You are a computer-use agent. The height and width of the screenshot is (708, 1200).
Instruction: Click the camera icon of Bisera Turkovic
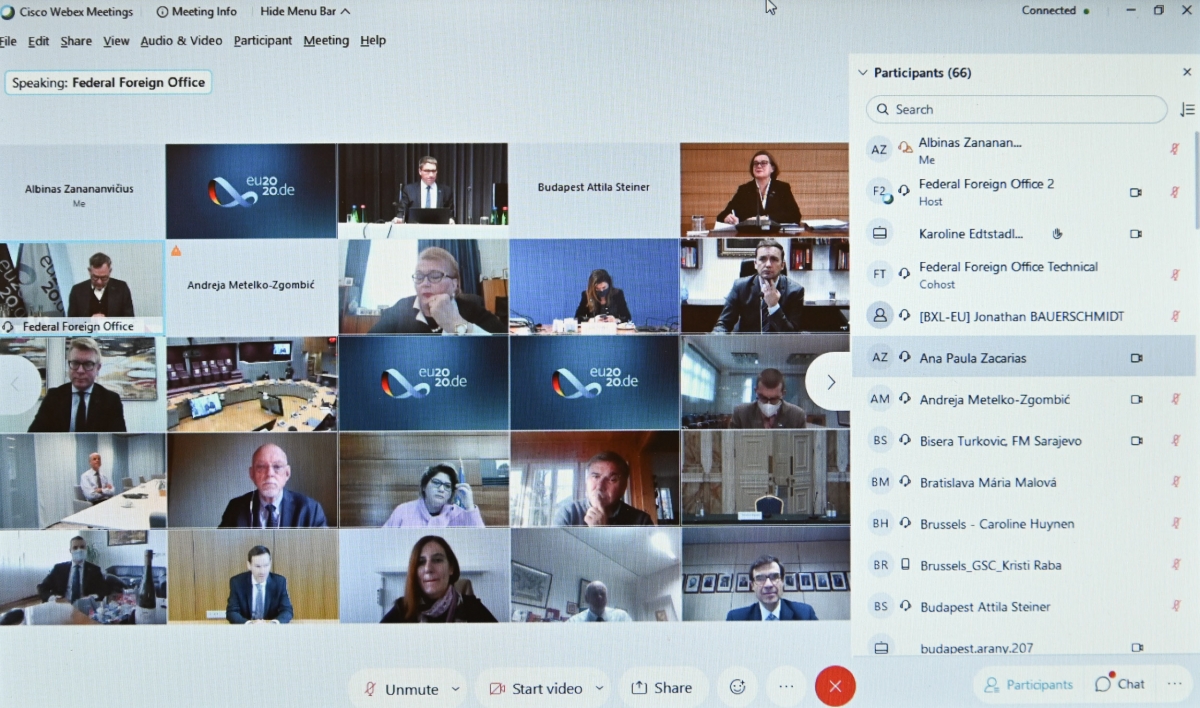1135,440
